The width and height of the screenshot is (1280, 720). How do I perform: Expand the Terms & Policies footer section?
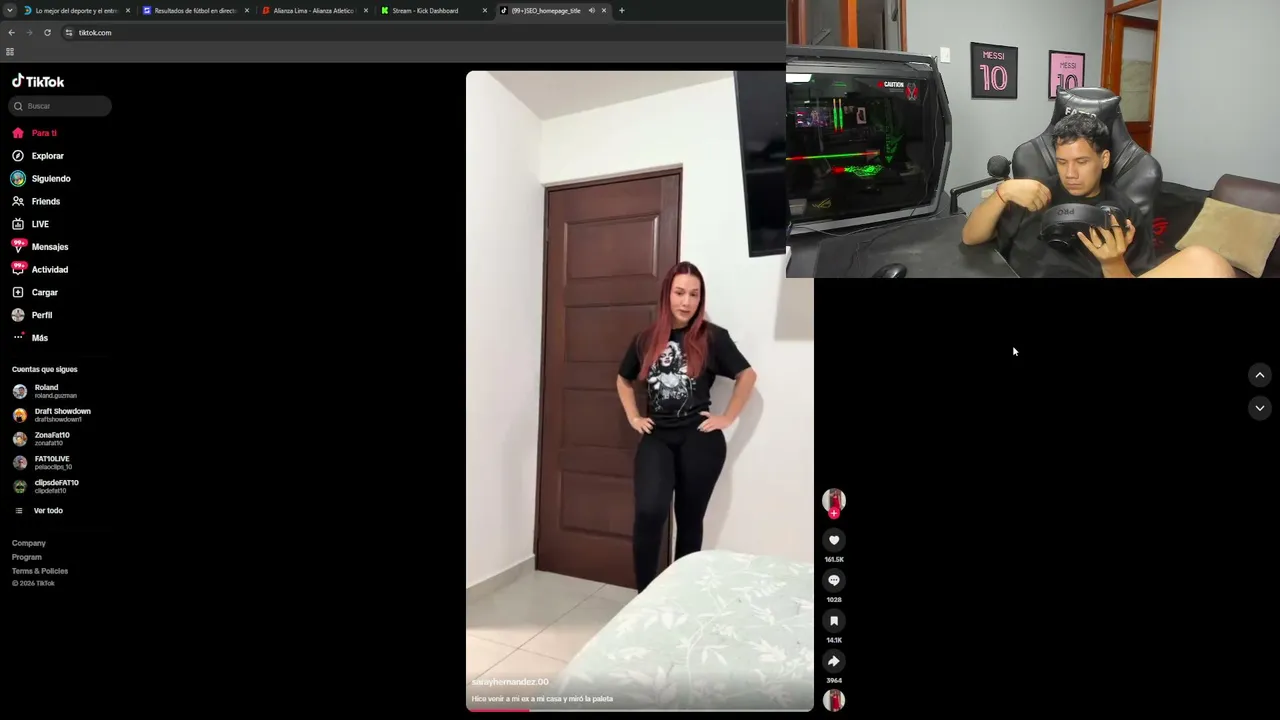click(40, 571)
